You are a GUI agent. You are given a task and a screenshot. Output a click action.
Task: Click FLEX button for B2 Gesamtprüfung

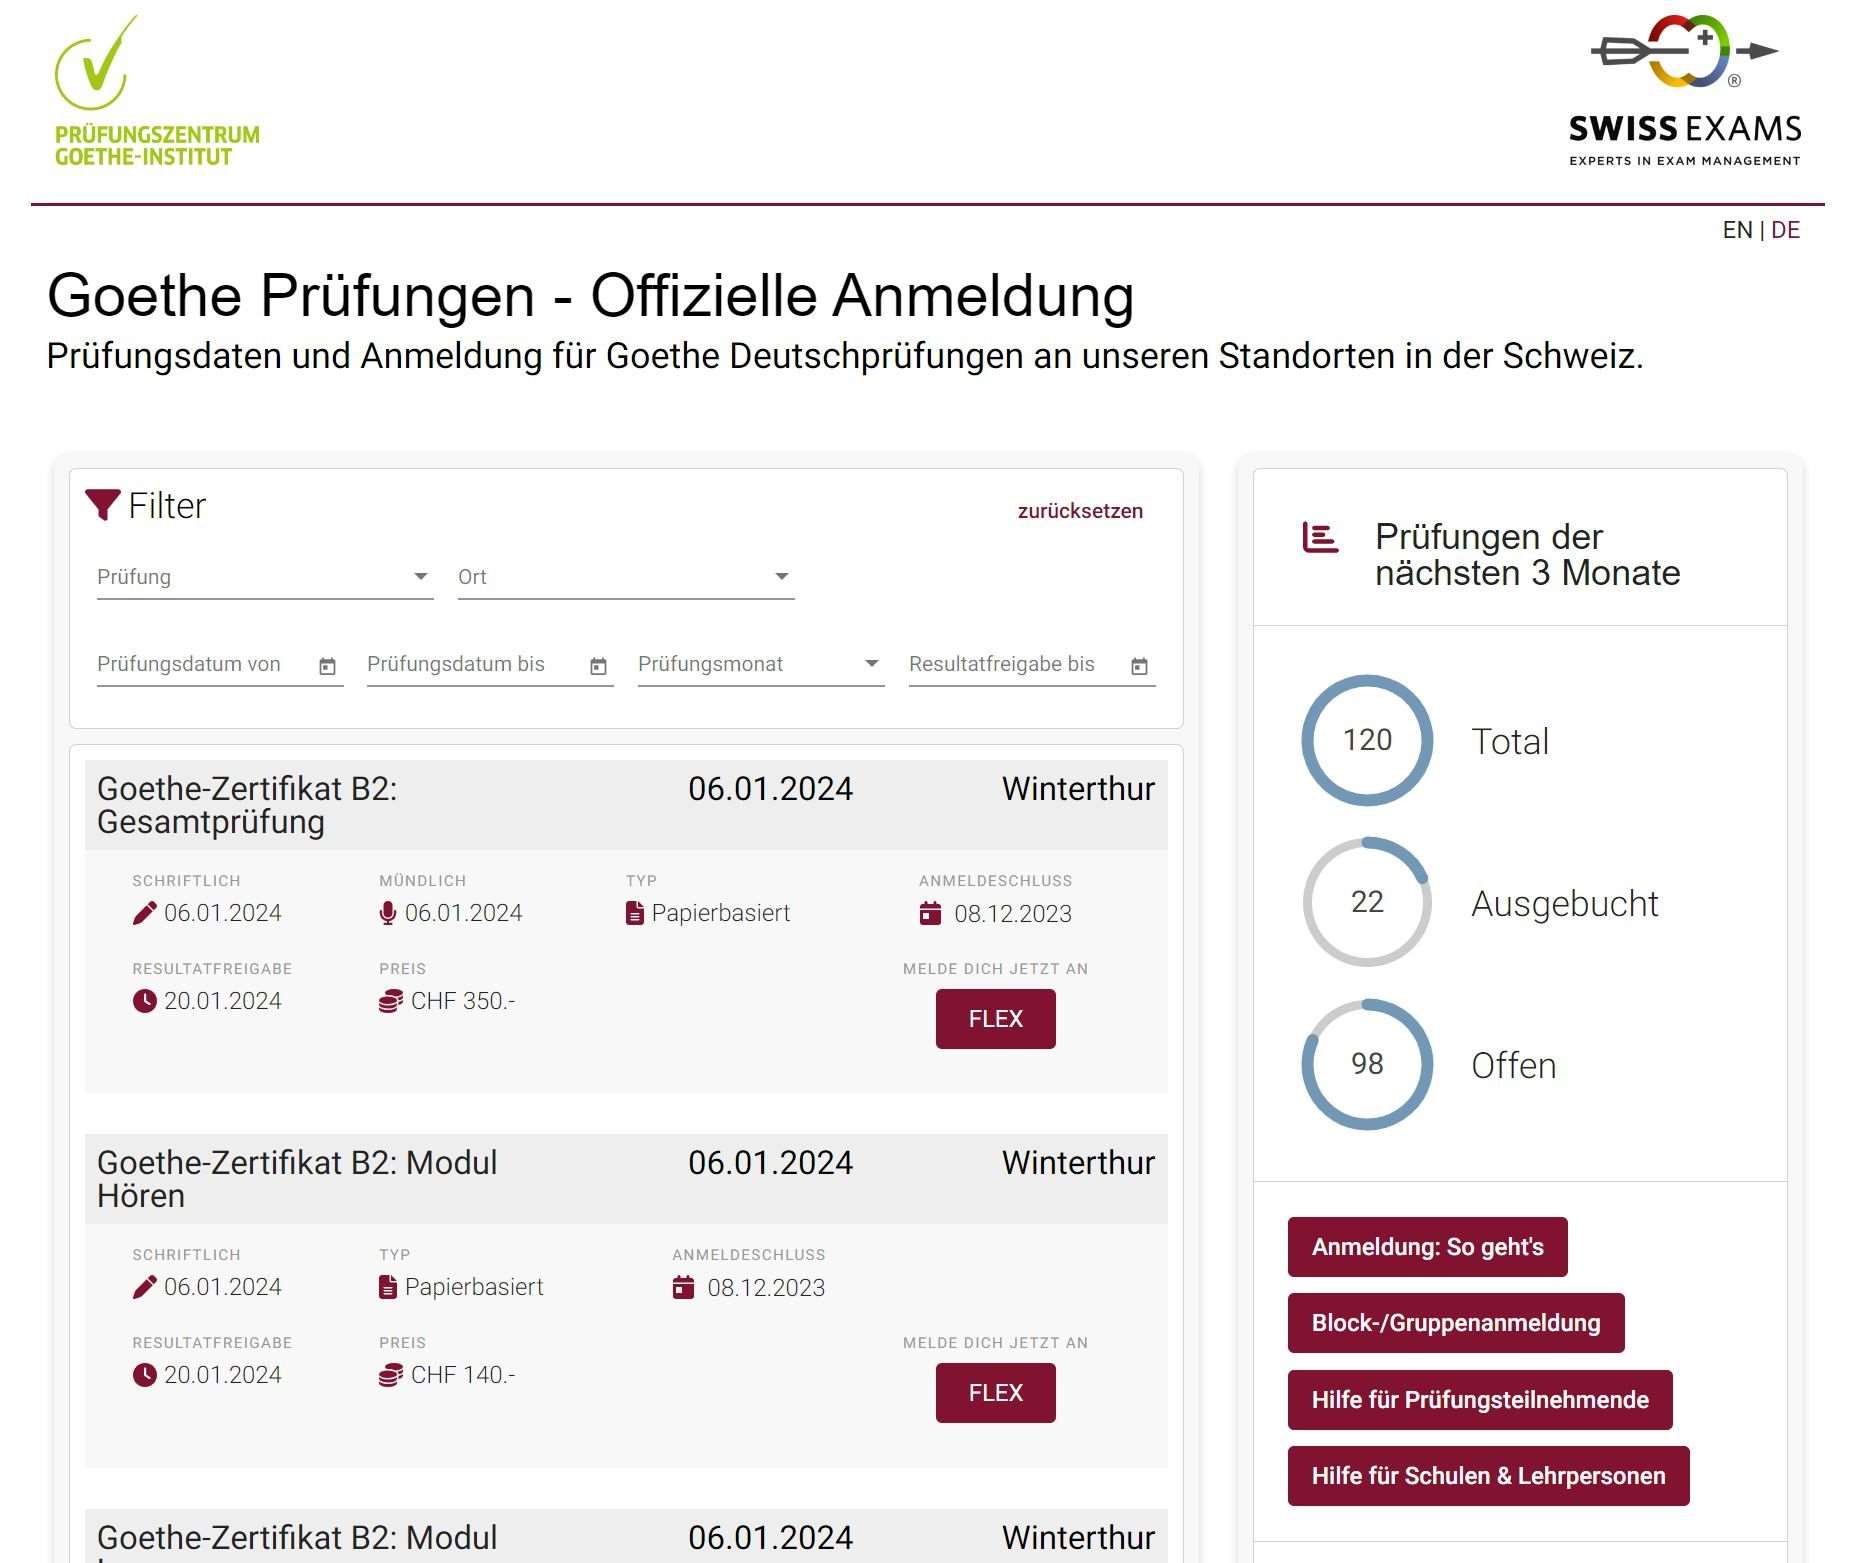pos(996,1019)
